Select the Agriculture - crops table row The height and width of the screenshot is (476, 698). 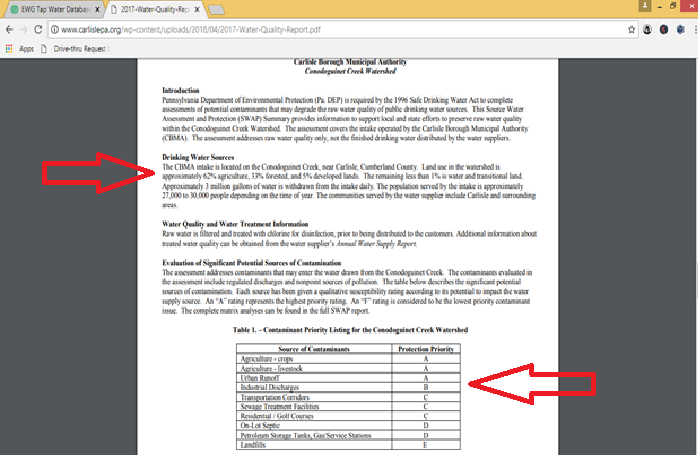(x=348, y=359)
